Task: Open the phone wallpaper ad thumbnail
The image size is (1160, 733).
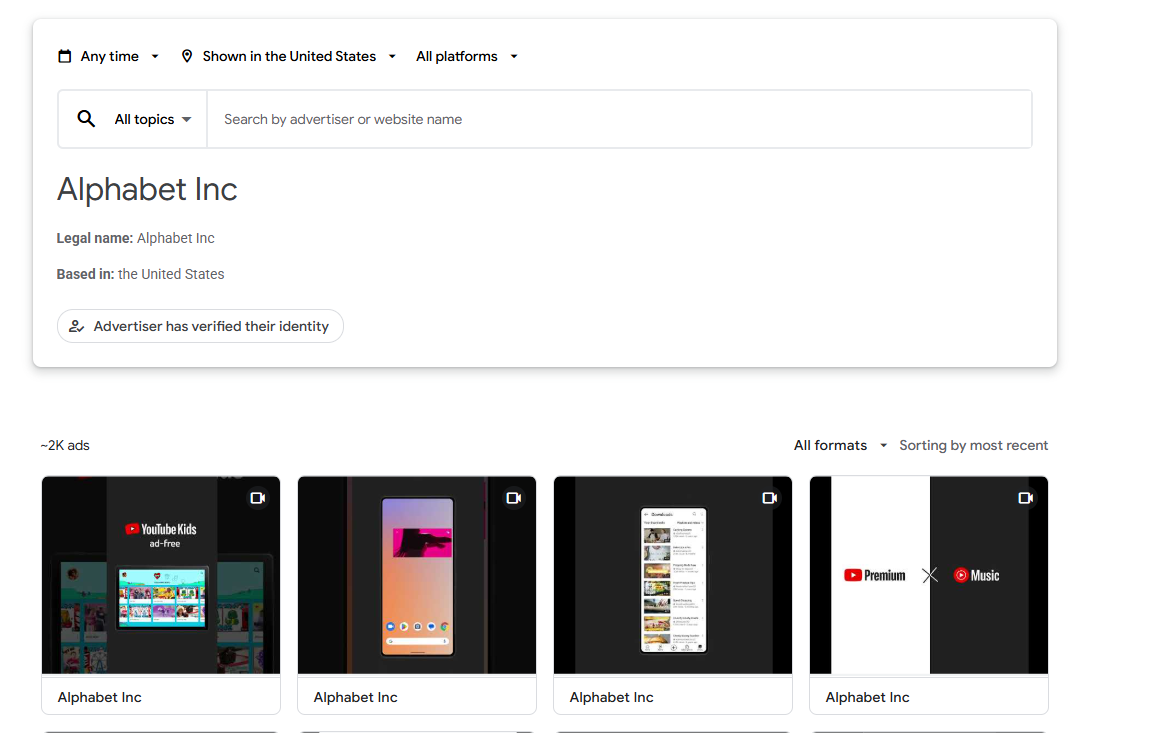Action: [x=417, y=575]
